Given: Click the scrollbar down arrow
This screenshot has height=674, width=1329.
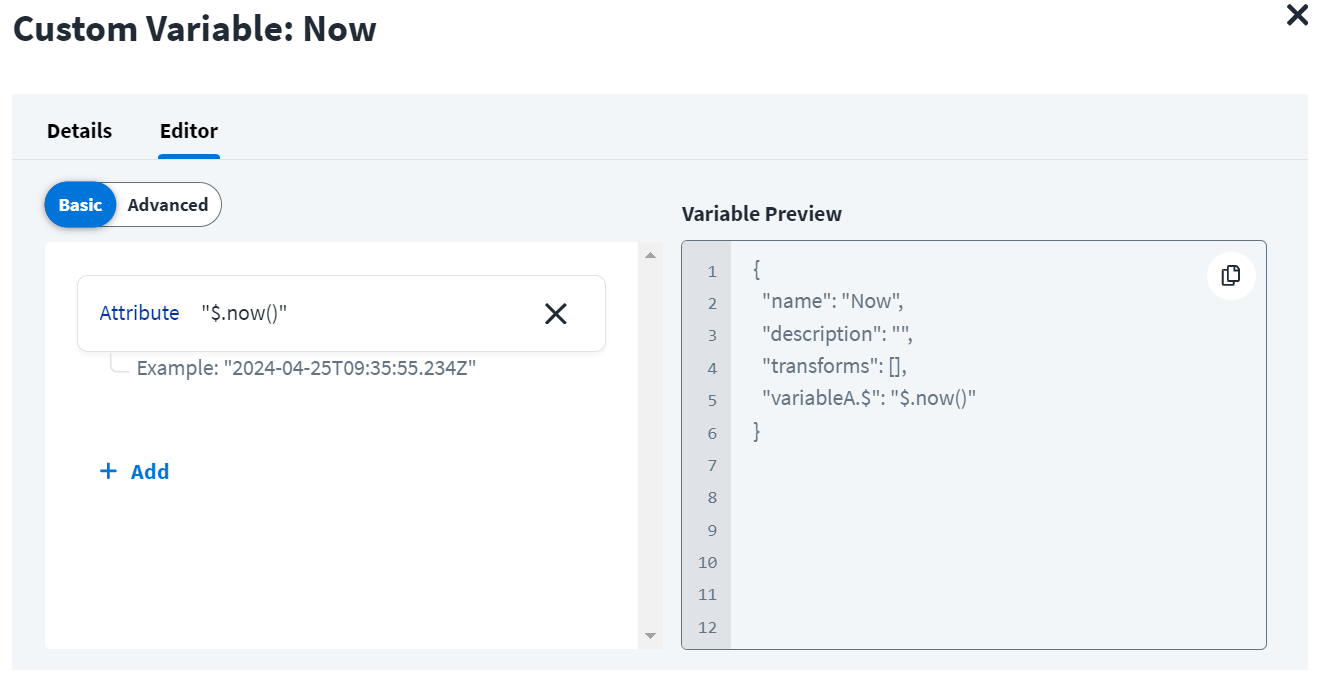Looking at the screenshot, I should 650,635.
